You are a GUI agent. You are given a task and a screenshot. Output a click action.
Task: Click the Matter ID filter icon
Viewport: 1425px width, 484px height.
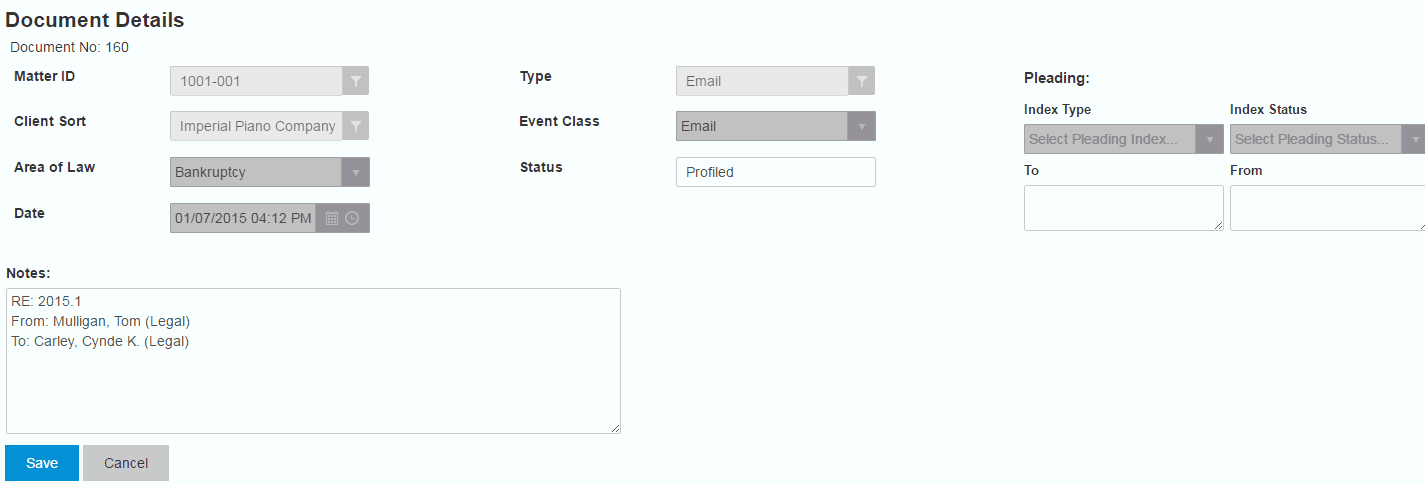point(356,81)
